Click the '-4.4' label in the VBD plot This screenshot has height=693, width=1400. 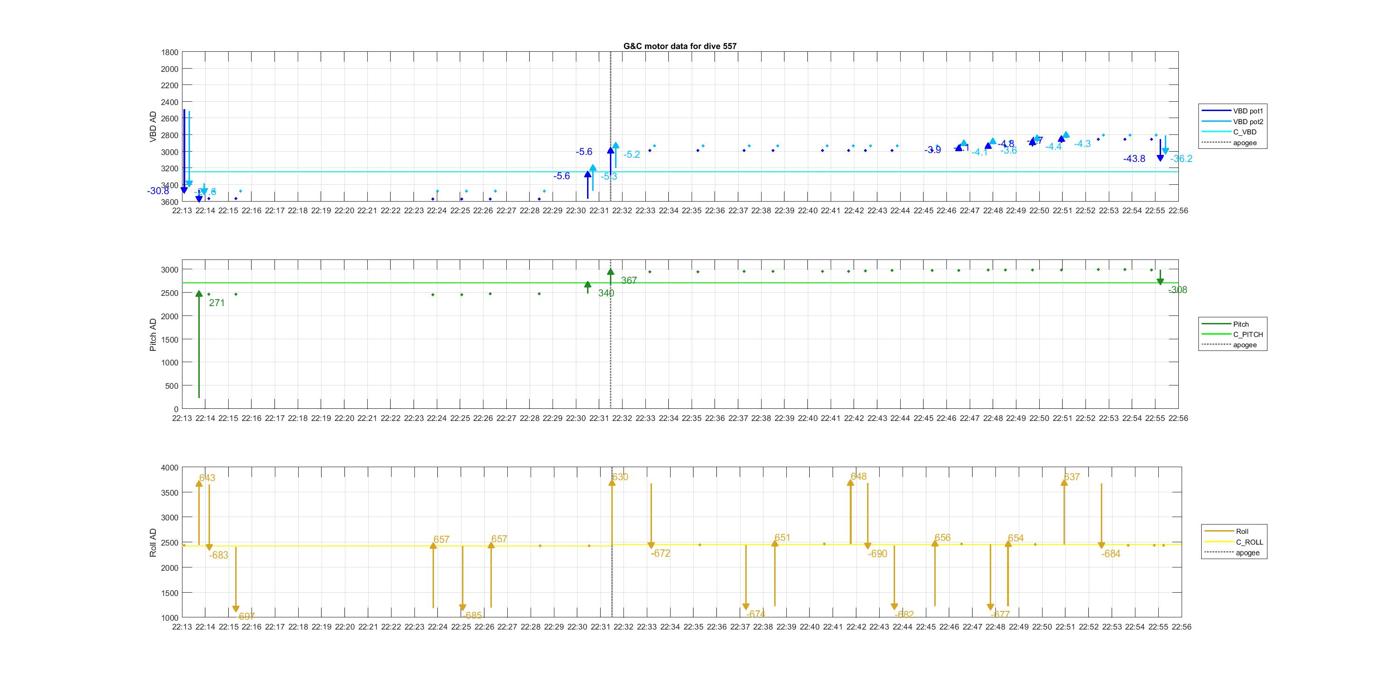point(1054,147)
